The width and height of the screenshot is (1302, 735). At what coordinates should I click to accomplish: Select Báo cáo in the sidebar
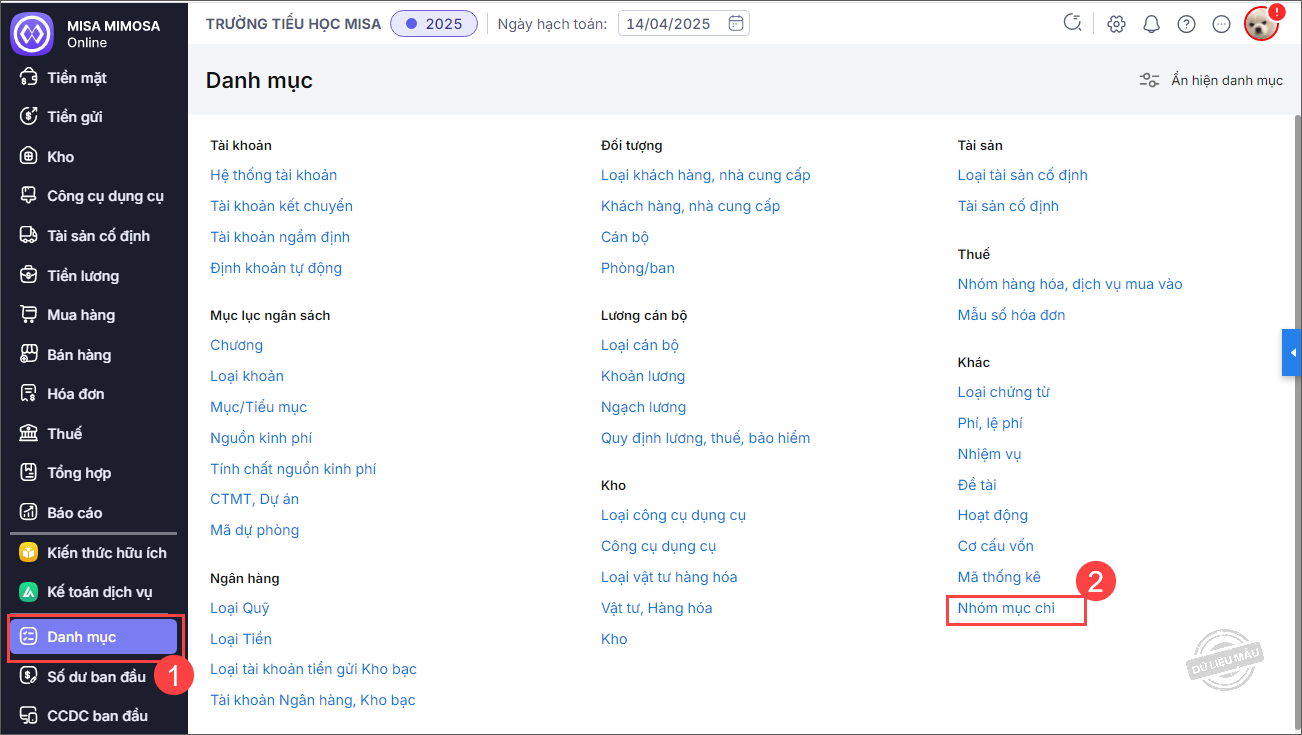75,513
